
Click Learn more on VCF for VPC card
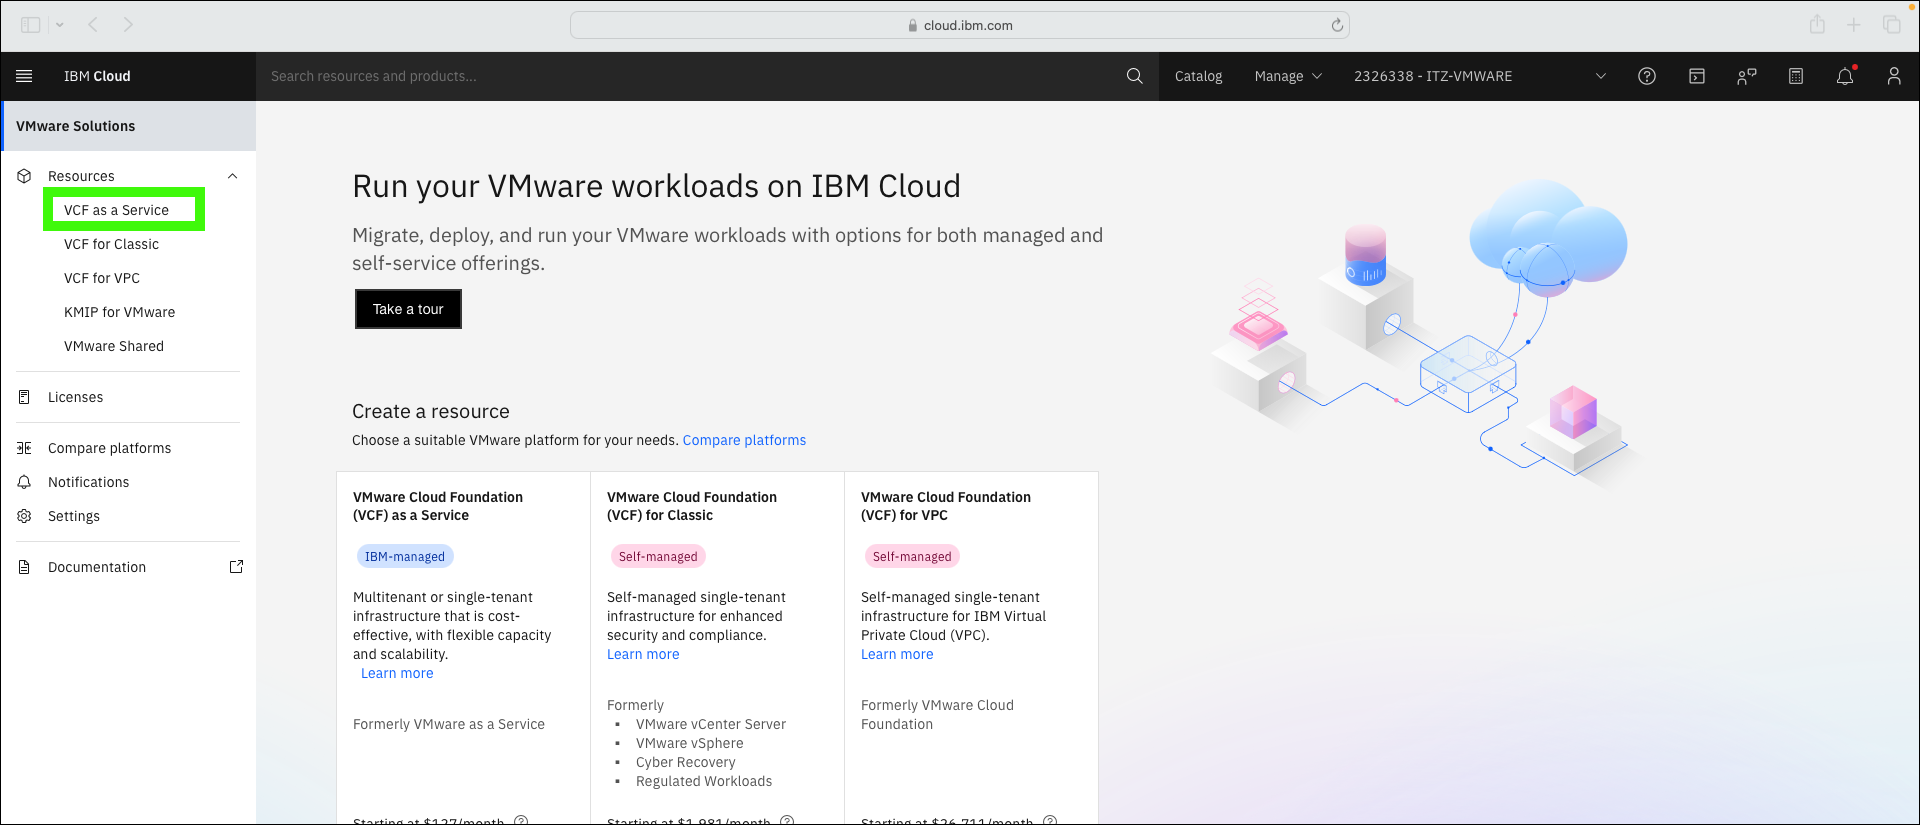coord(897,654)
